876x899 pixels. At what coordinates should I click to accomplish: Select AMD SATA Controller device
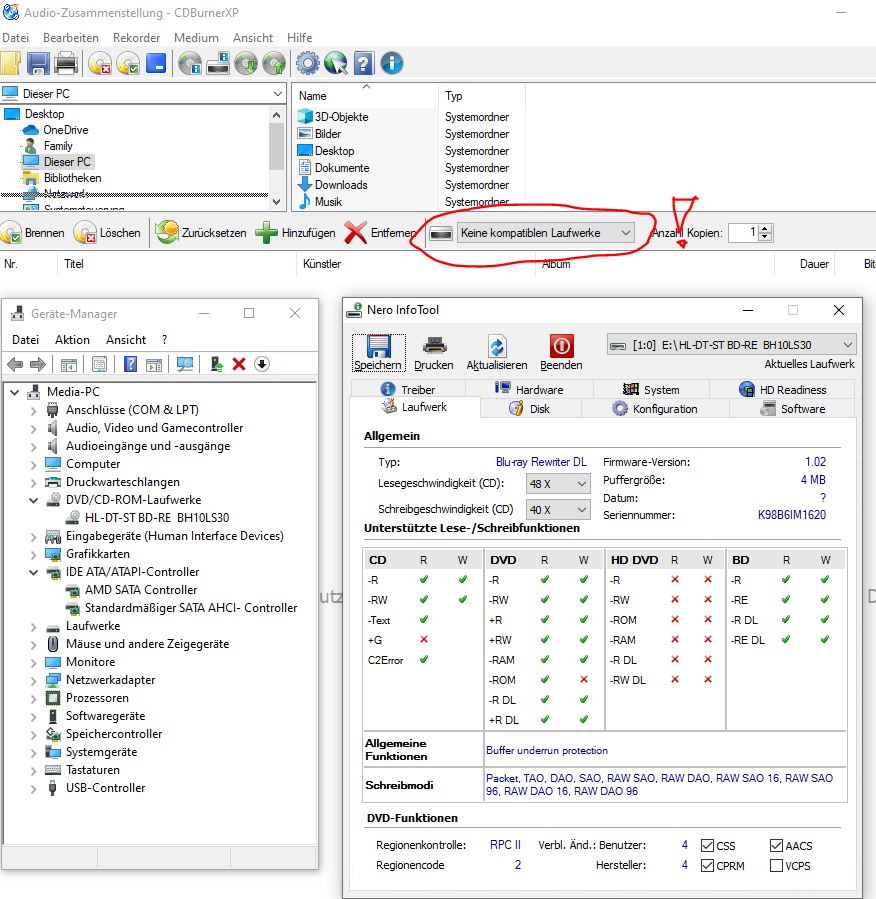click(x=140, y=590)
